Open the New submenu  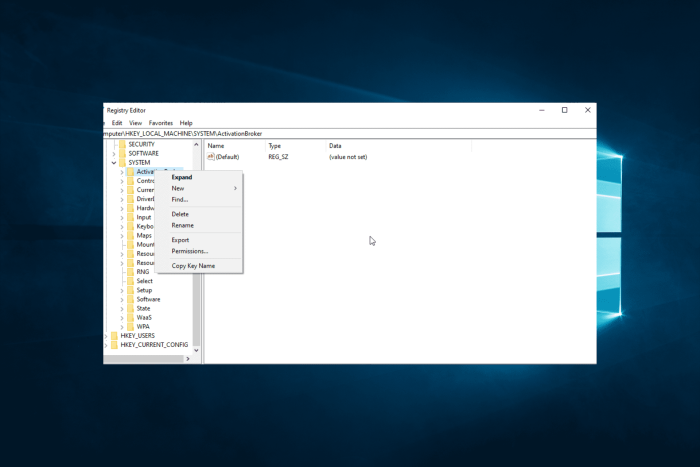(199, 188)
